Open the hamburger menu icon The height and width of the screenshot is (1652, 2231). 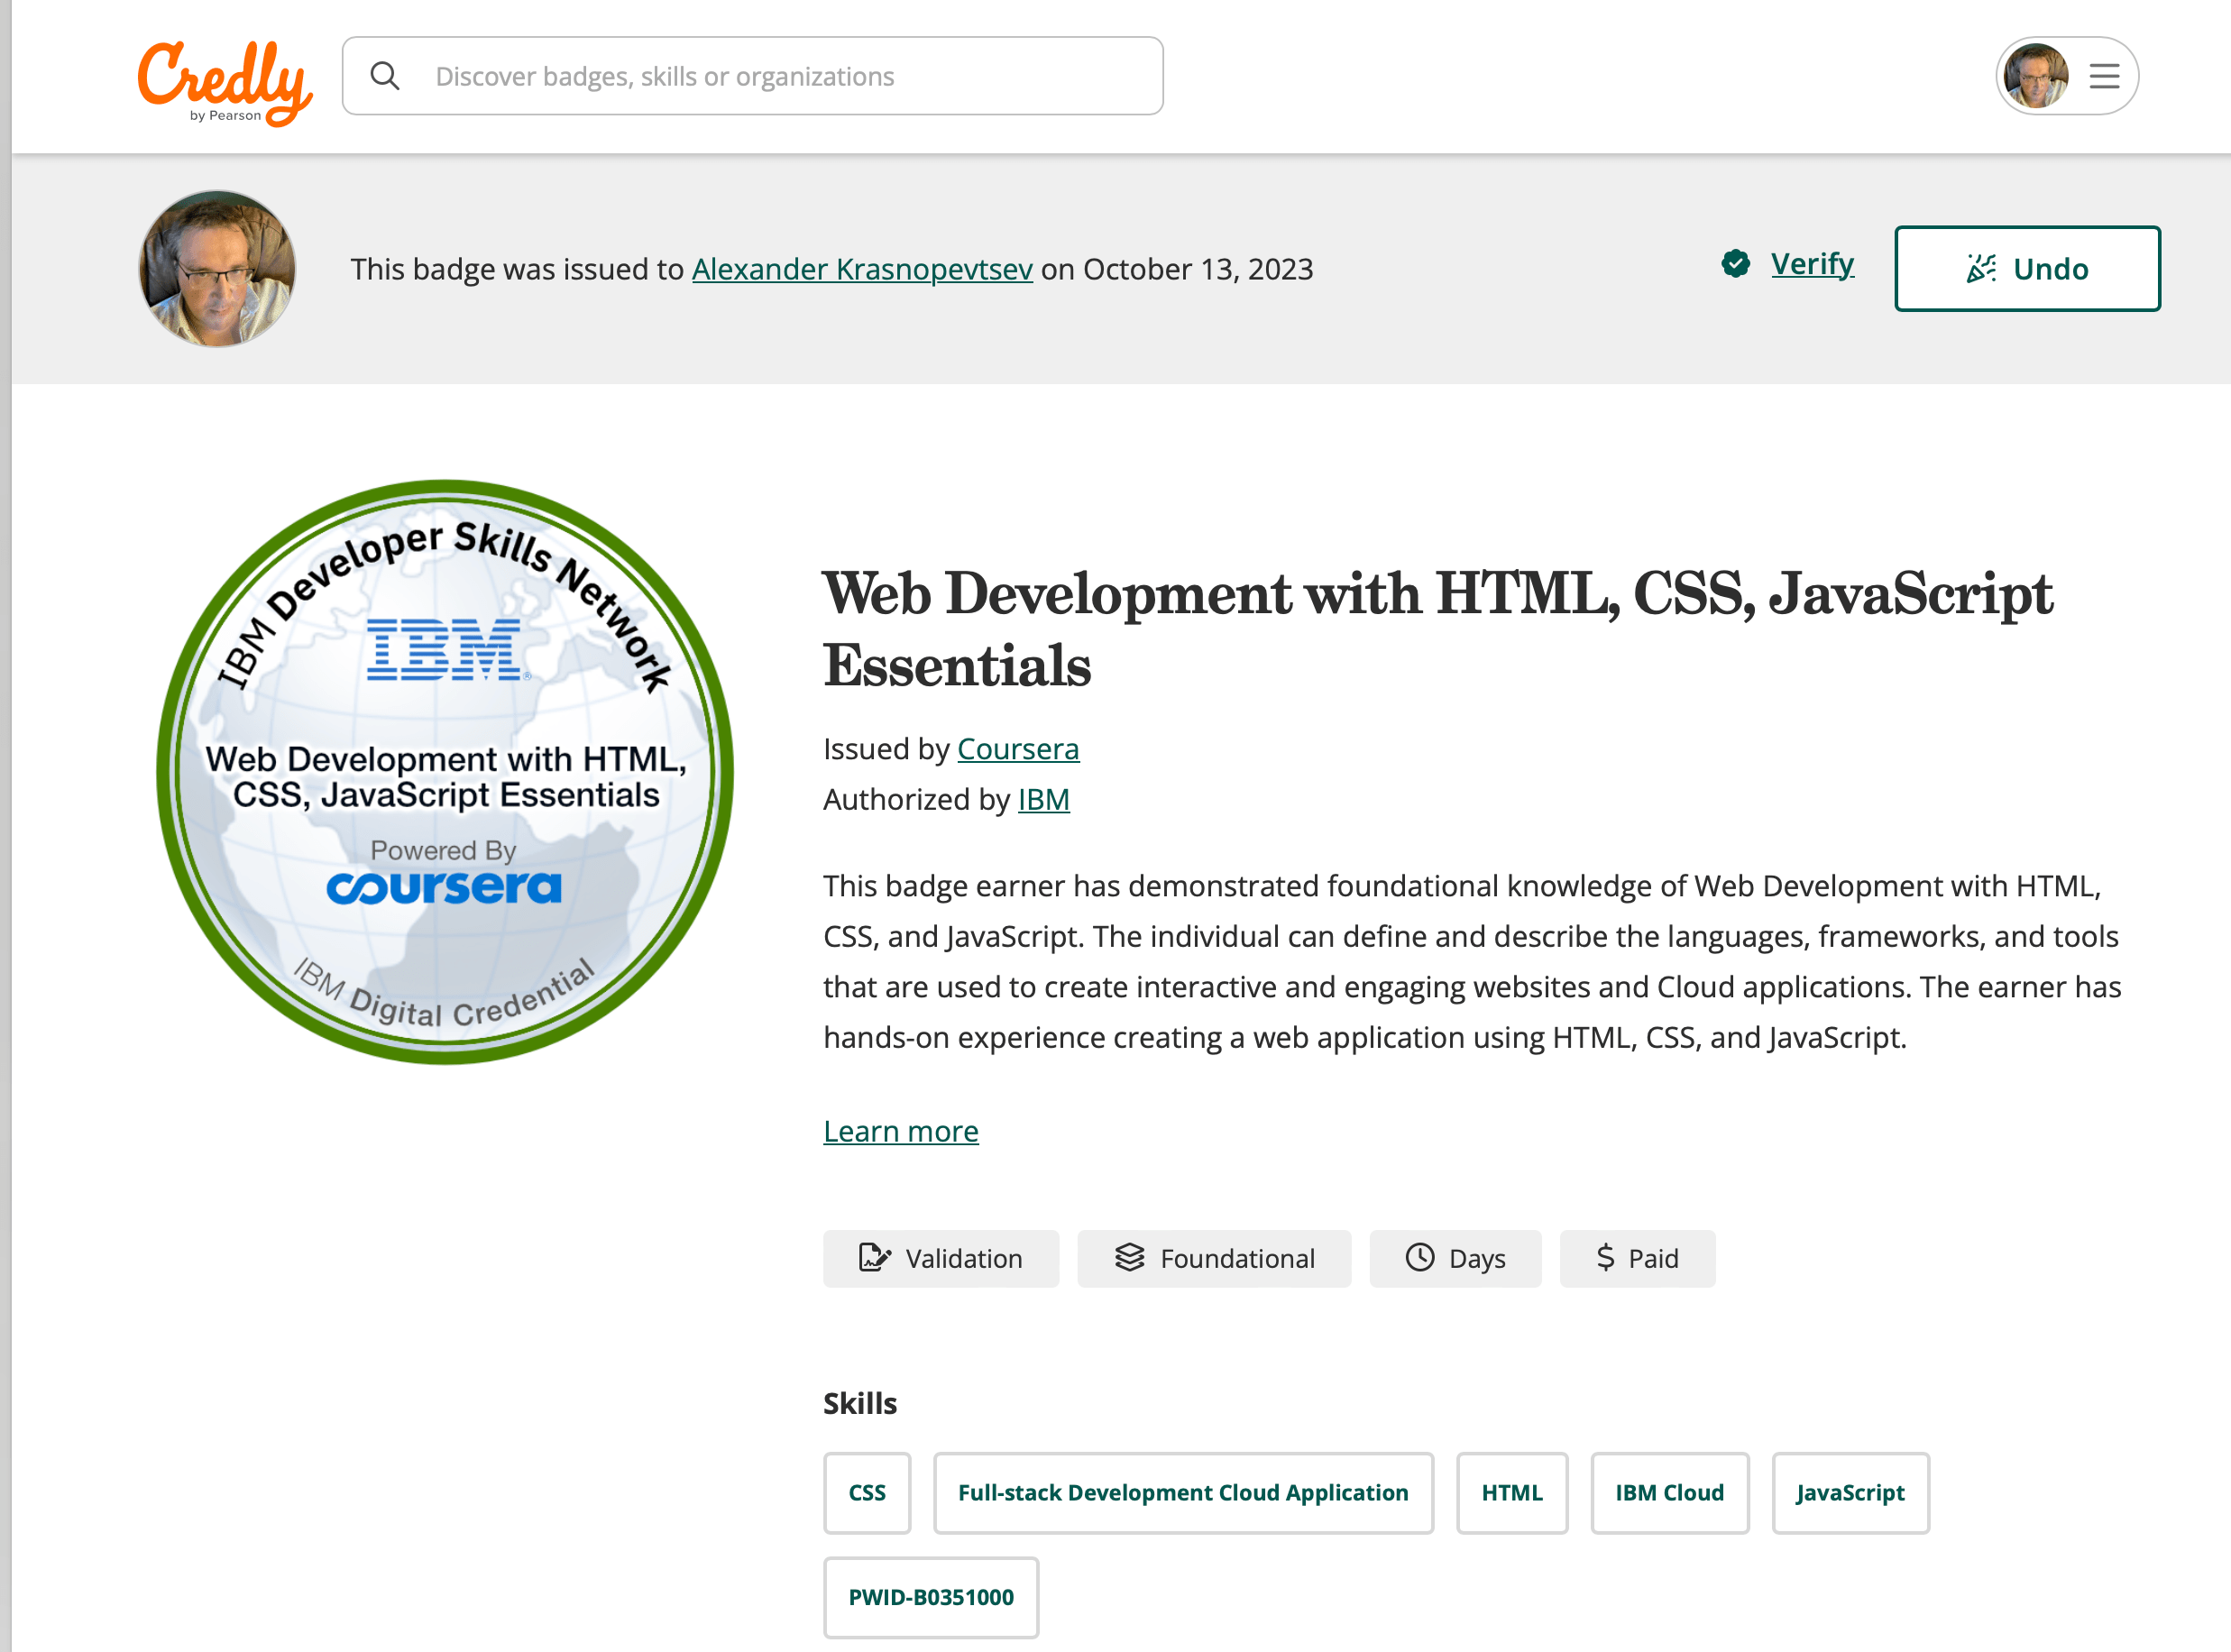[x=2104, y=76]
